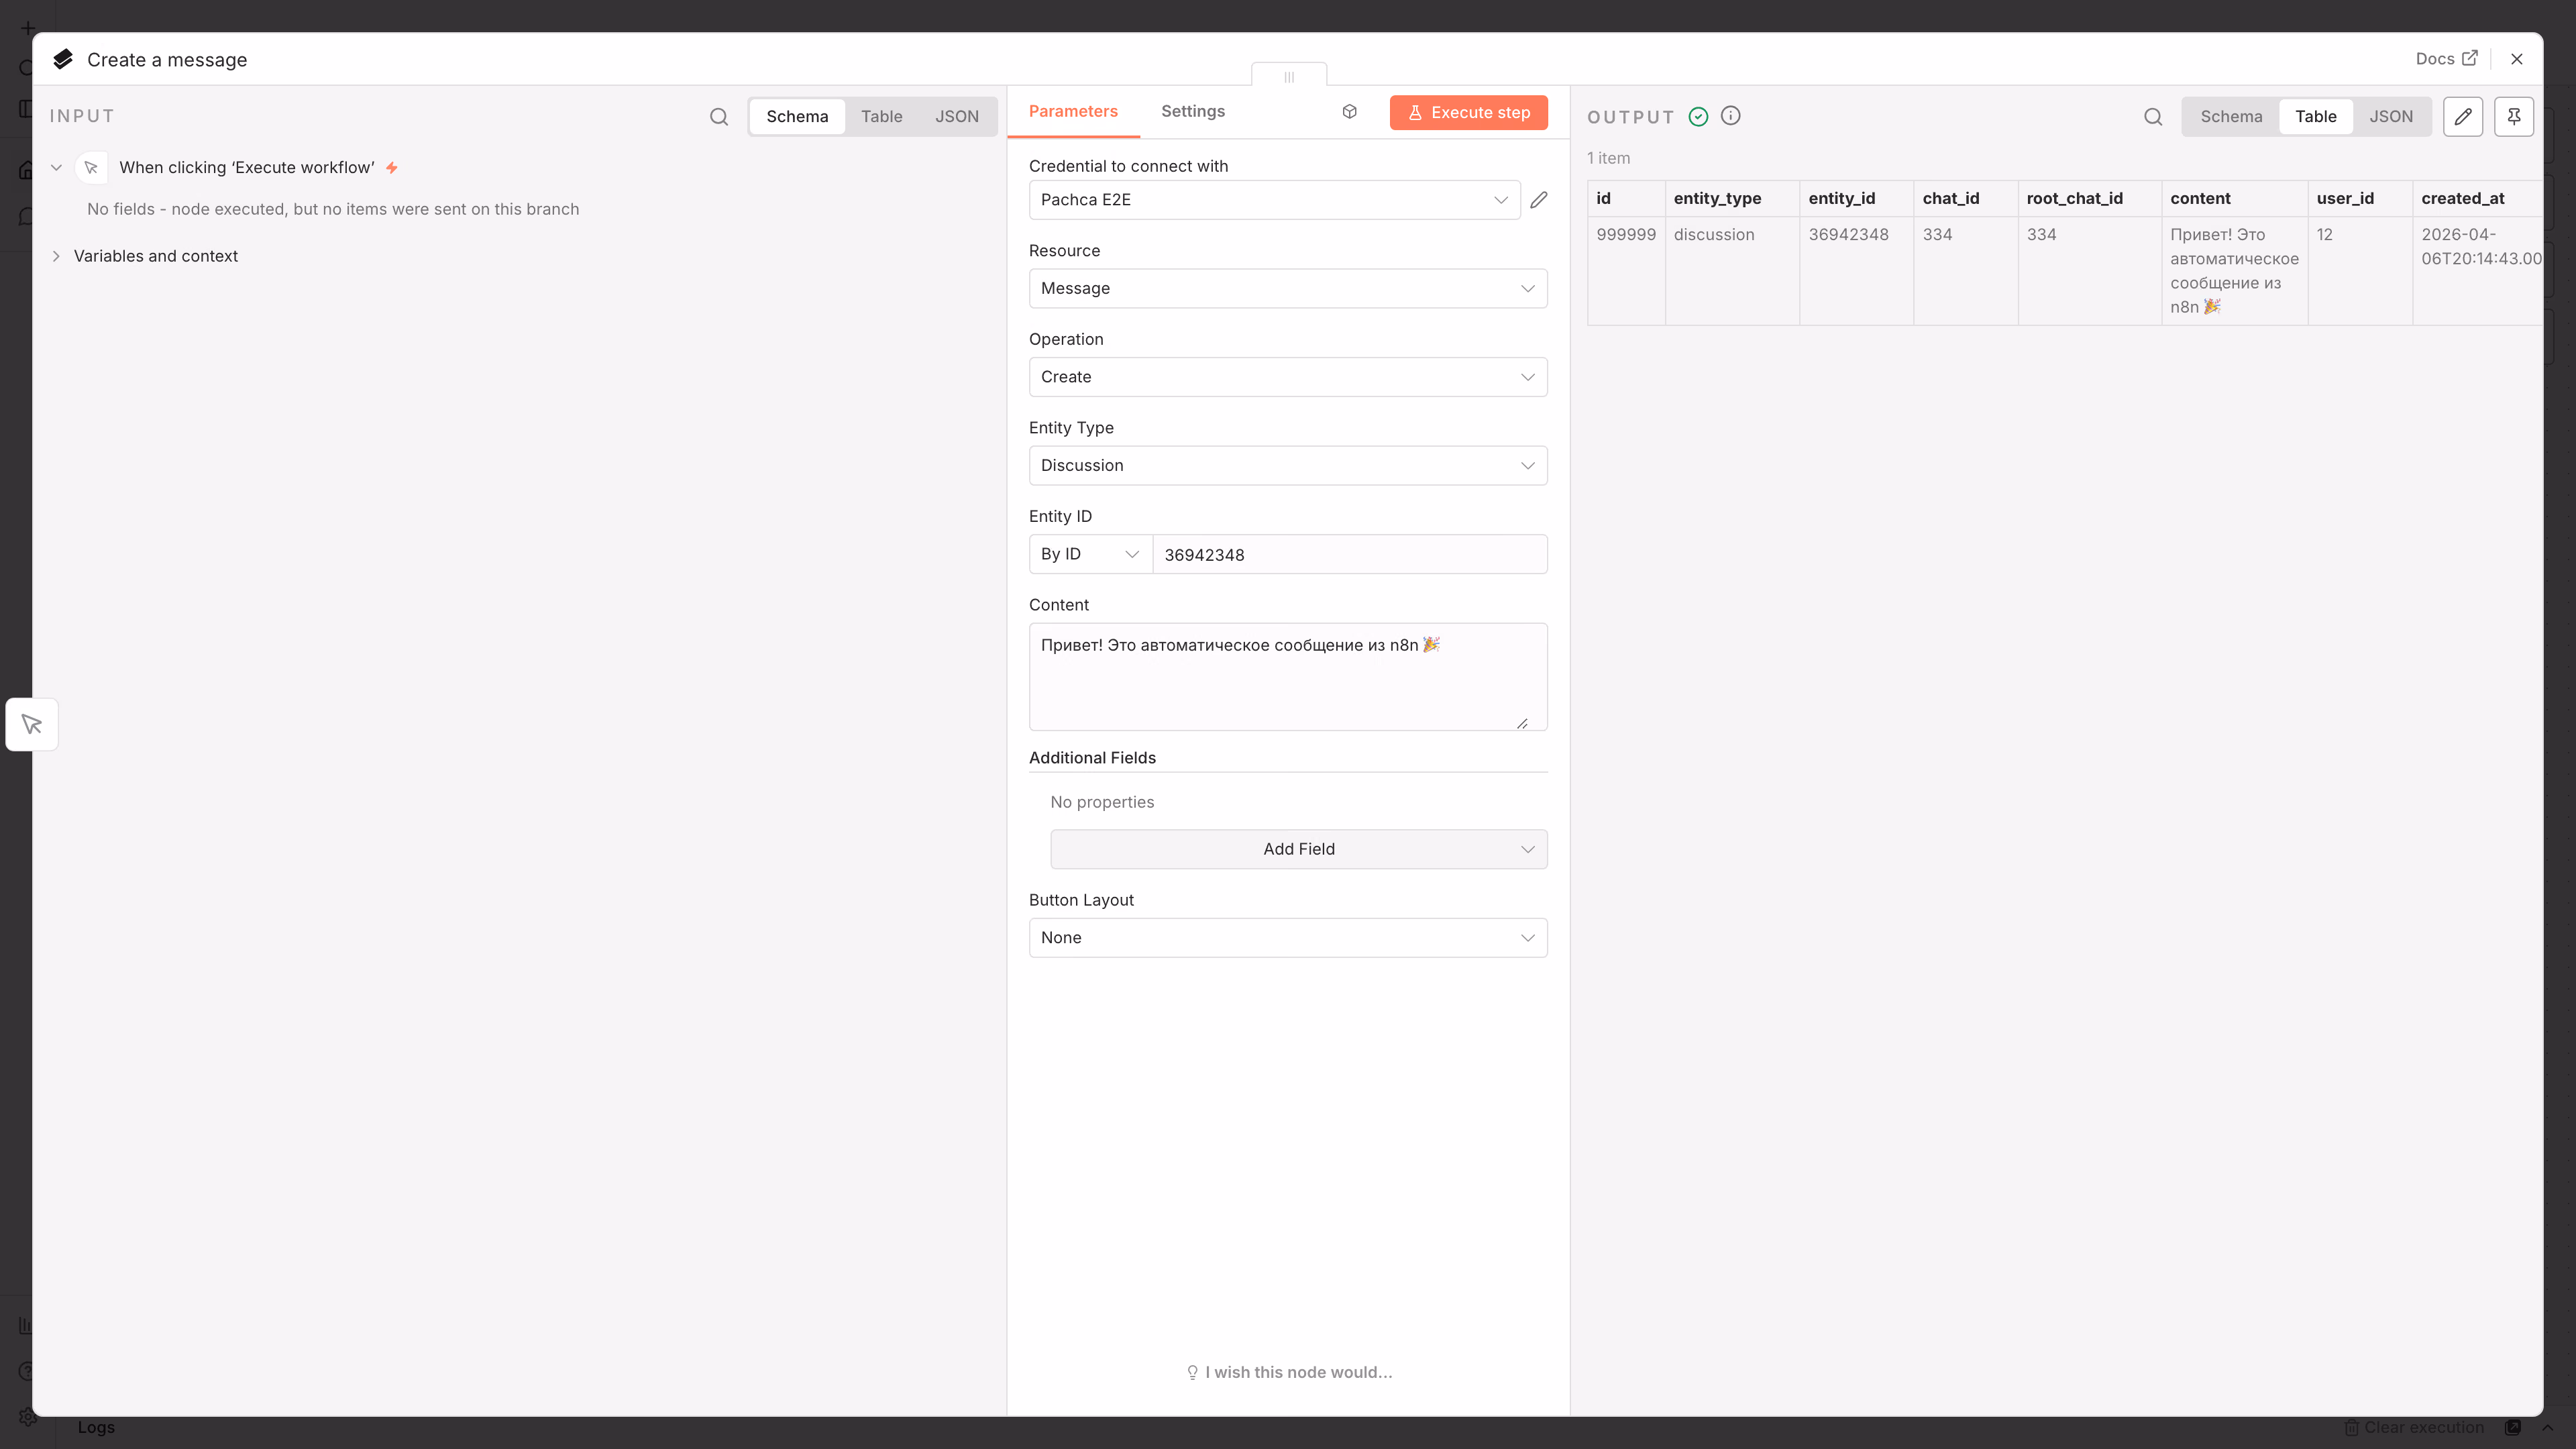Select the Parameters tab

click(1072, 111)
